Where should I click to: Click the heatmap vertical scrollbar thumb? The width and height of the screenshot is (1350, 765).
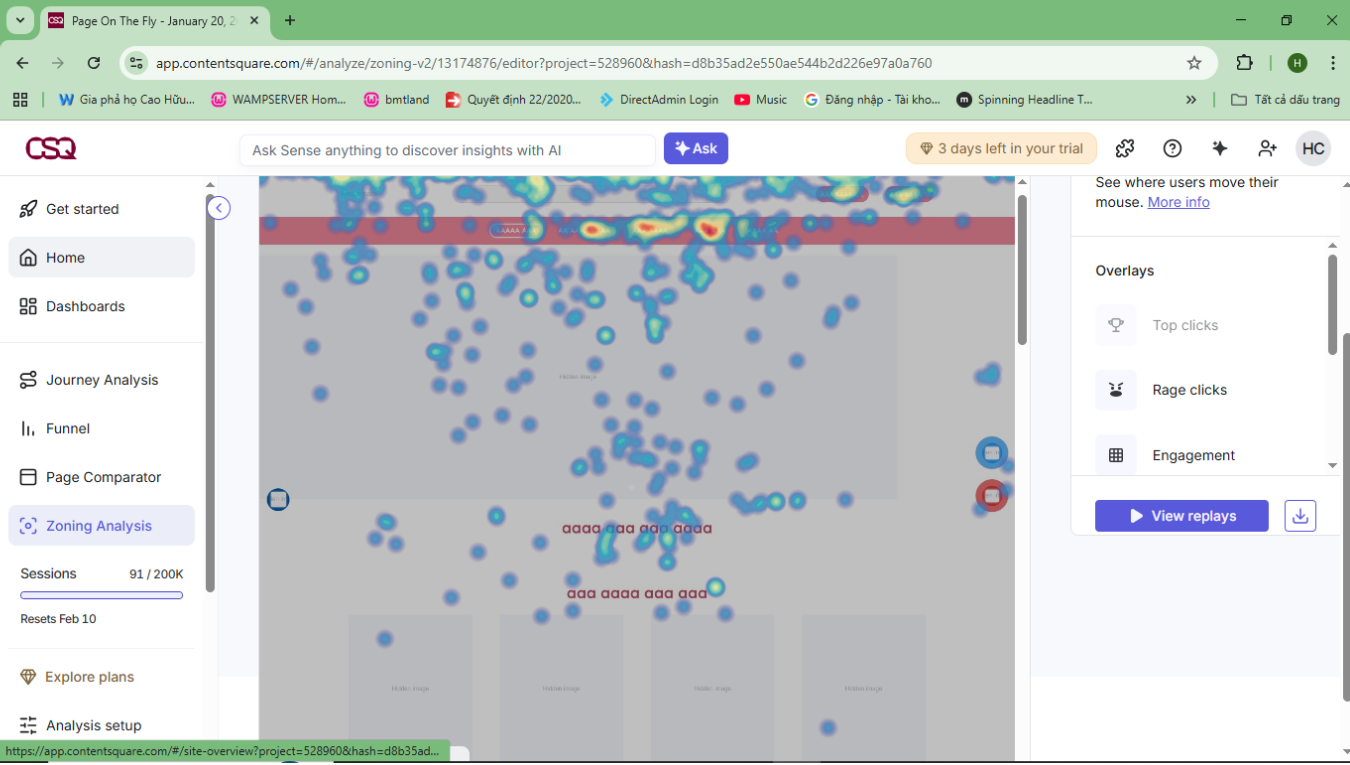click(x=1022, y=270)
